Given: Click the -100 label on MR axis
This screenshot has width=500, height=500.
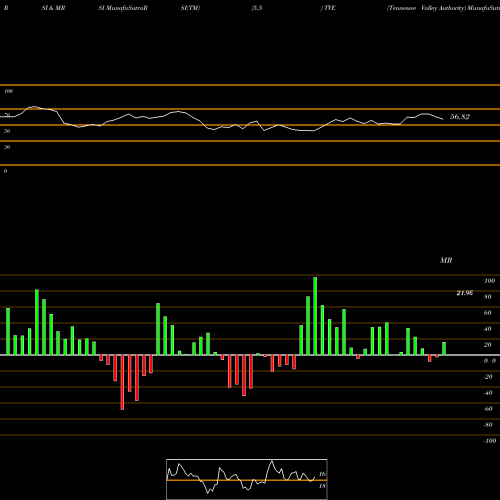Looking at the screenshot, I should tap(490, 441).
